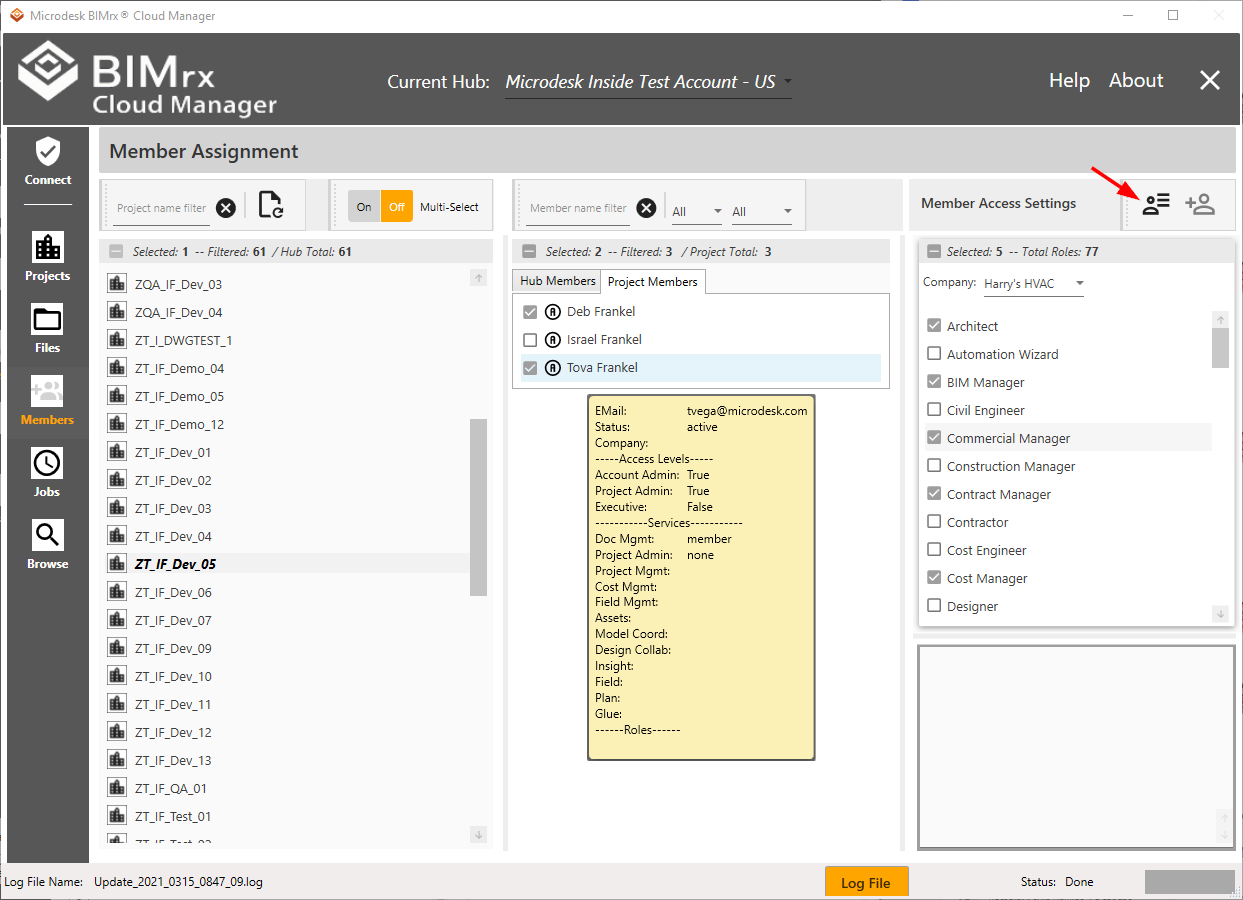1243x900 pixels.
Task: Uncheck the Cost Manager role
Action: click(934, 578)
